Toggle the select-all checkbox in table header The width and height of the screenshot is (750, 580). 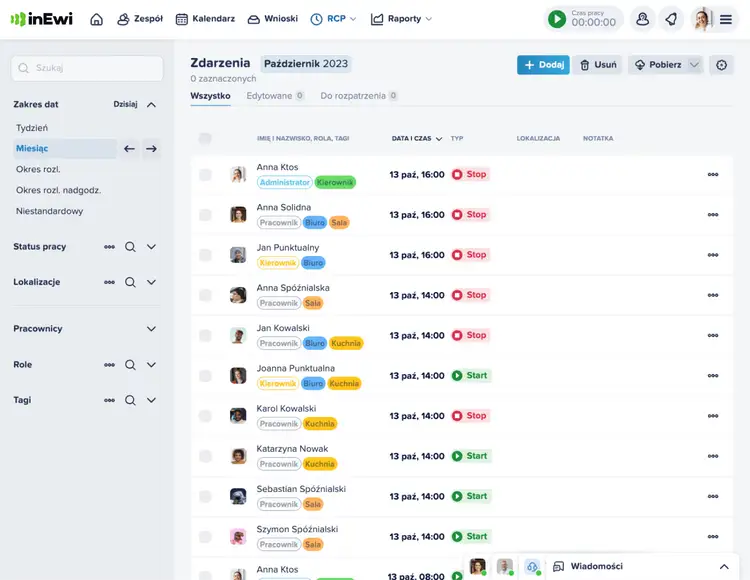point(205,139)
